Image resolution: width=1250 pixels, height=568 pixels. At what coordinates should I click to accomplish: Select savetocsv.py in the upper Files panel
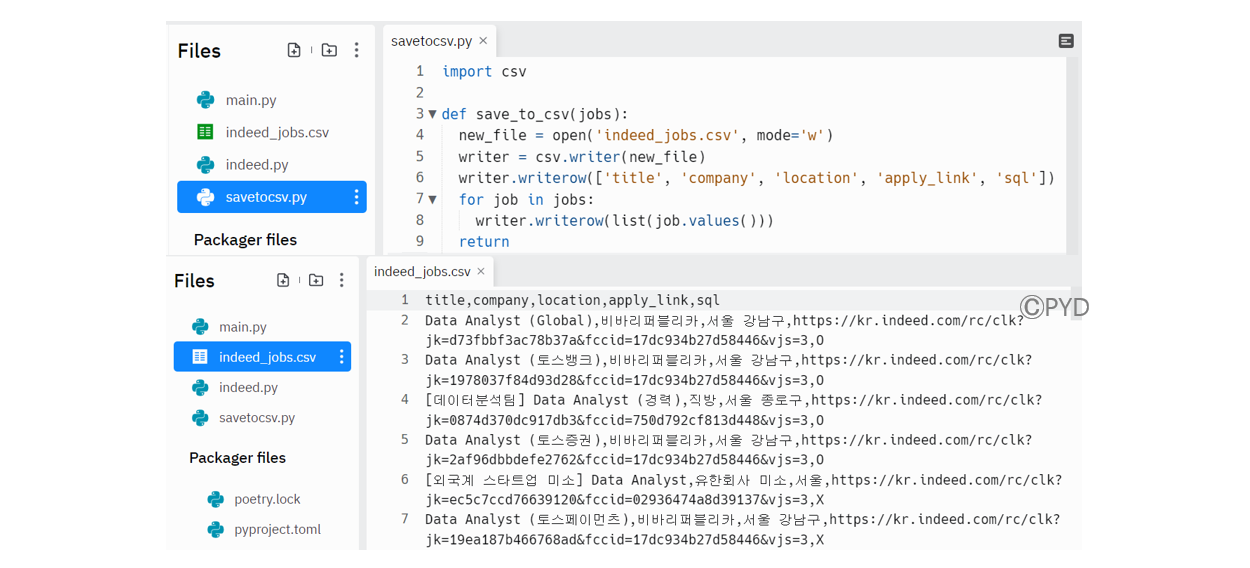coord(272,197)
